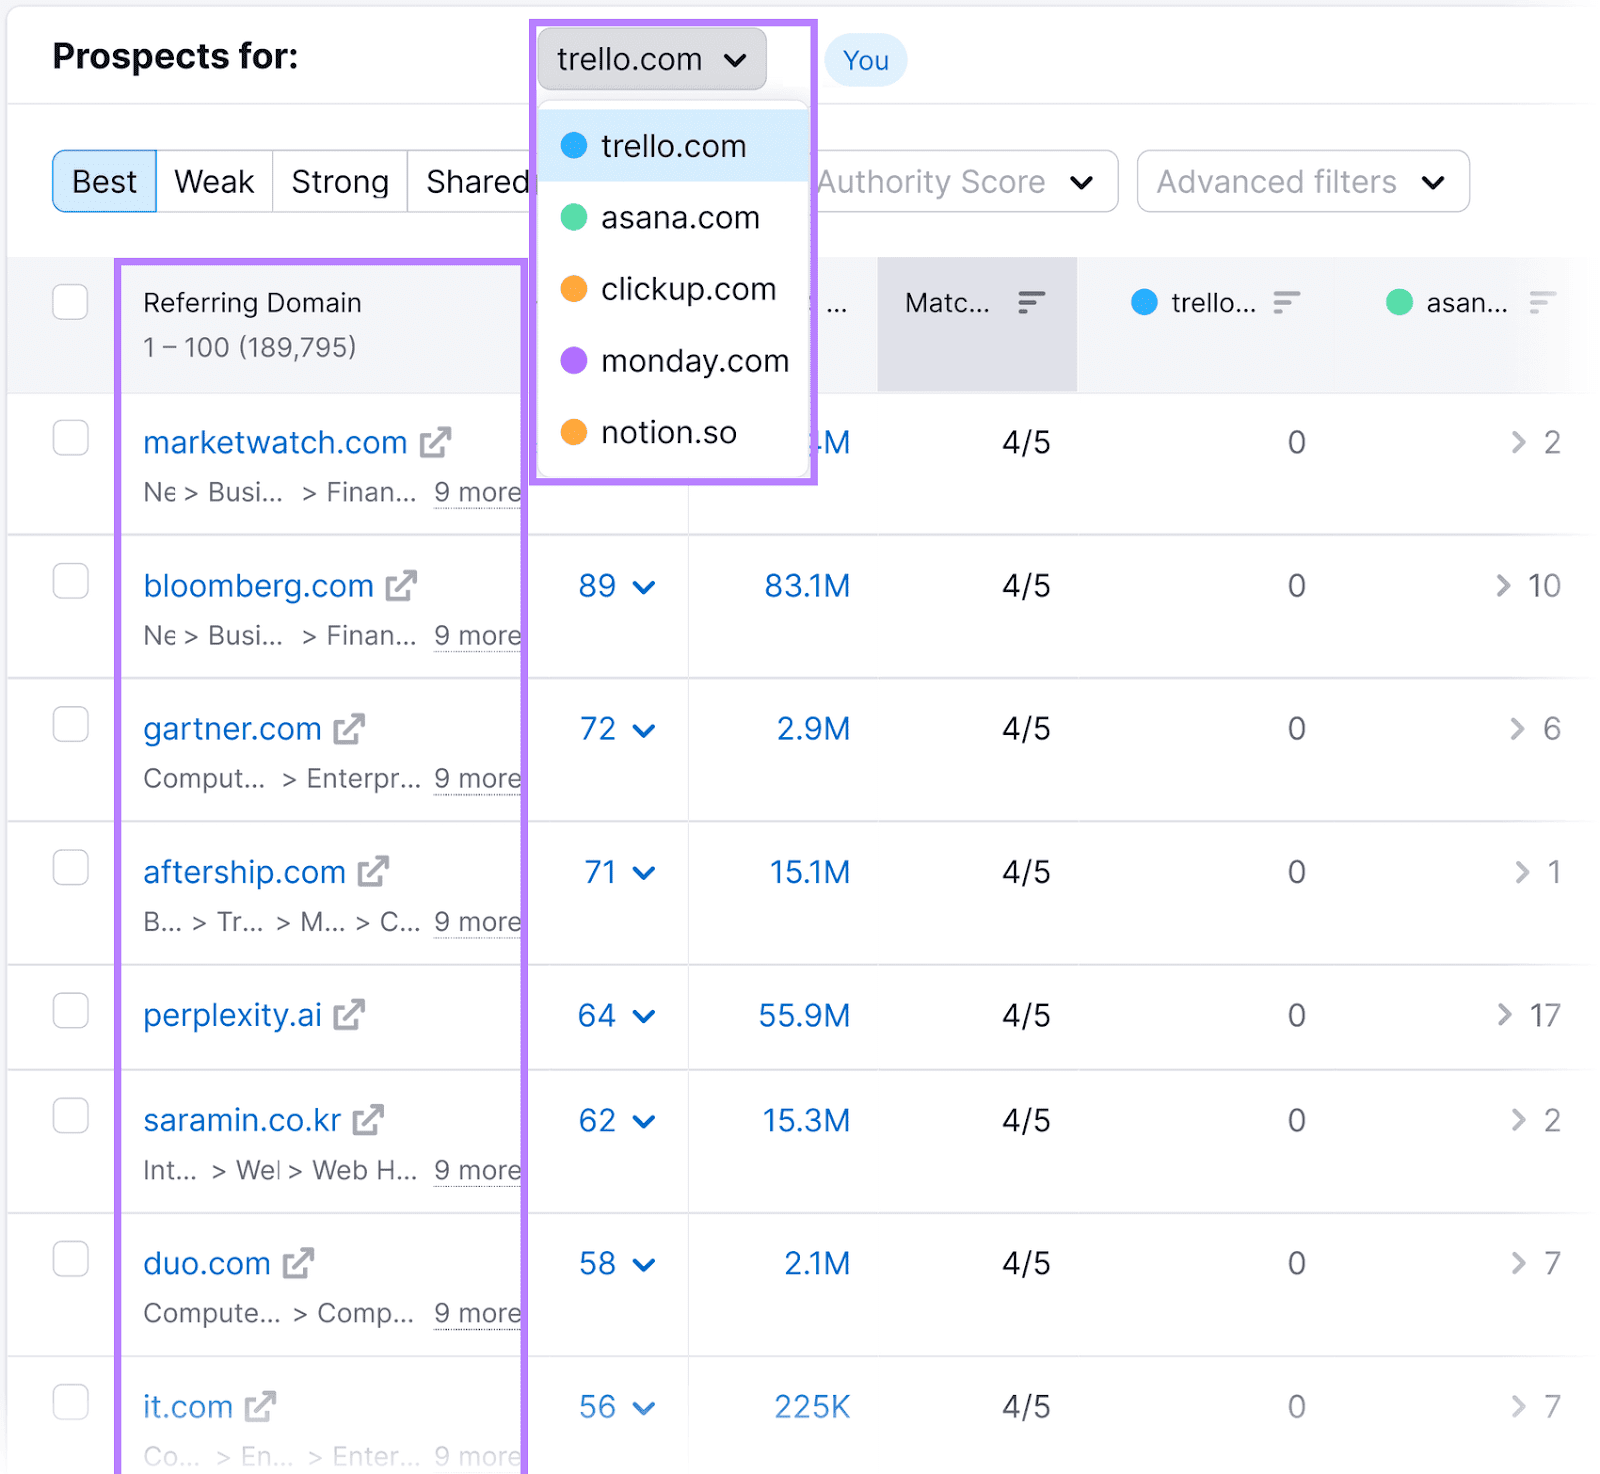Select the checkbox on the bloomberg.com row
Screen dimensions: 1600x1474
(71, 582)
